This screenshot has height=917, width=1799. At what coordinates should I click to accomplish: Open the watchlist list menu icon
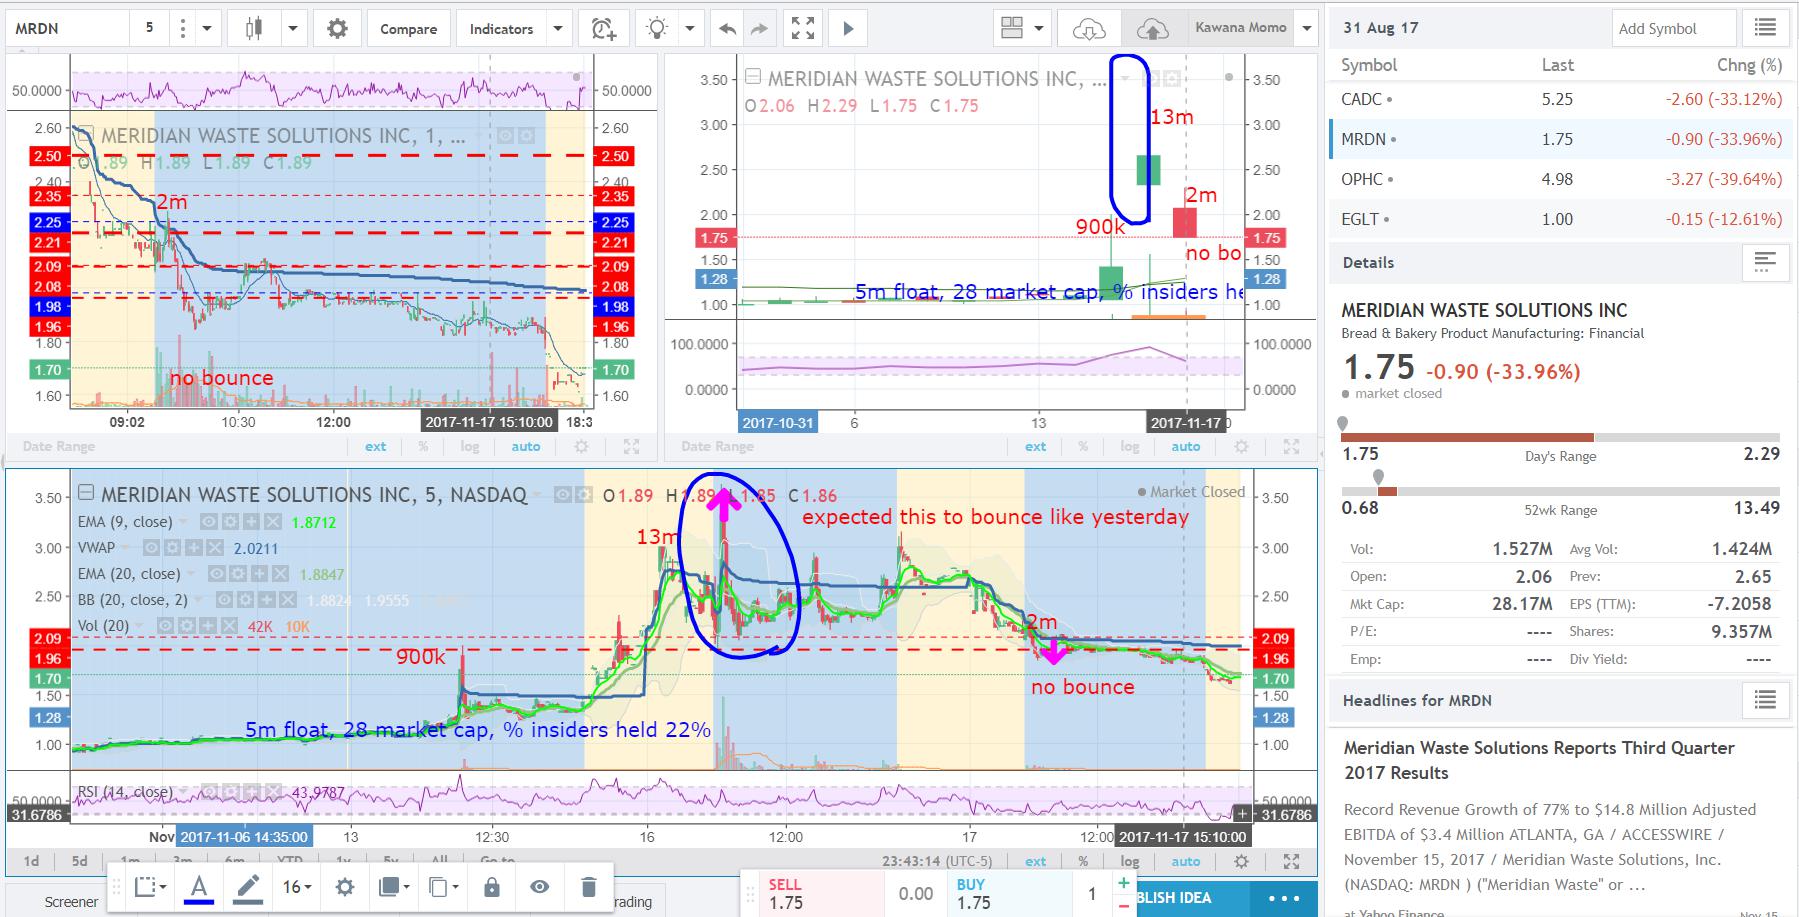click(1765, 28)
